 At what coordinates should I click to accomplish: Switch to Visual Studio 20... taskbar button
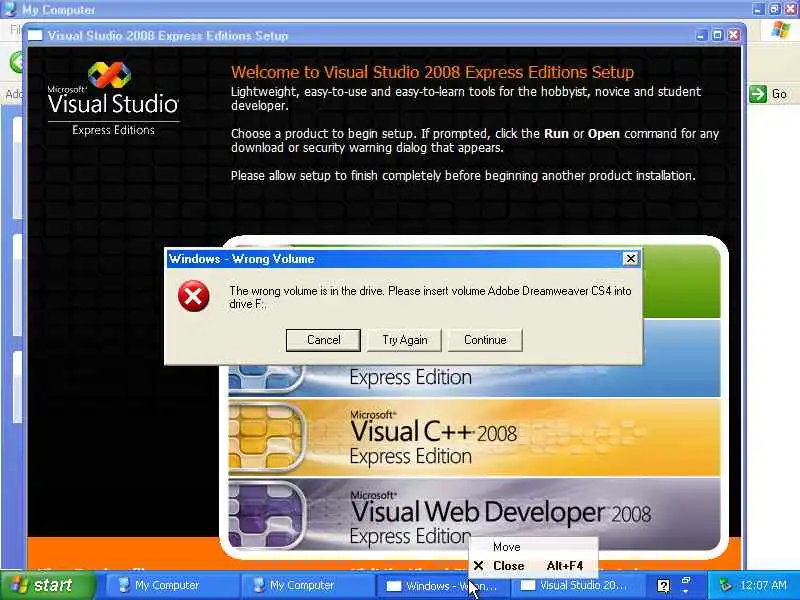pos(577,586)
